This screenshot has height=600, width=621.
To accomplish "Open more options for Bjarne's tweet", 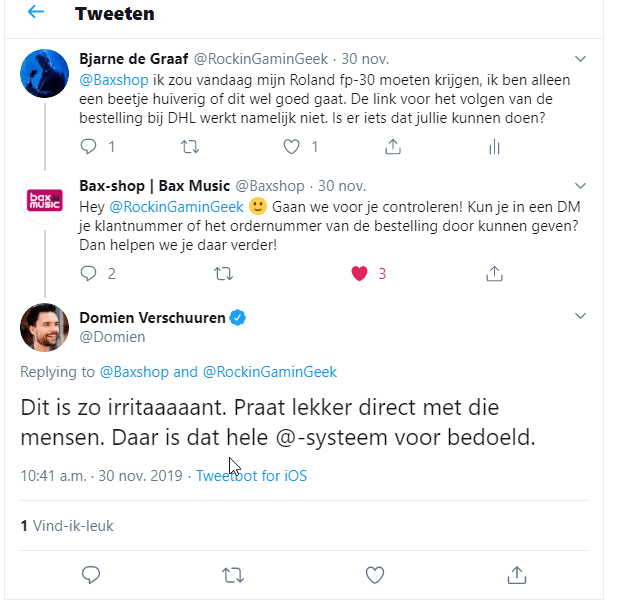I will 581,59.
